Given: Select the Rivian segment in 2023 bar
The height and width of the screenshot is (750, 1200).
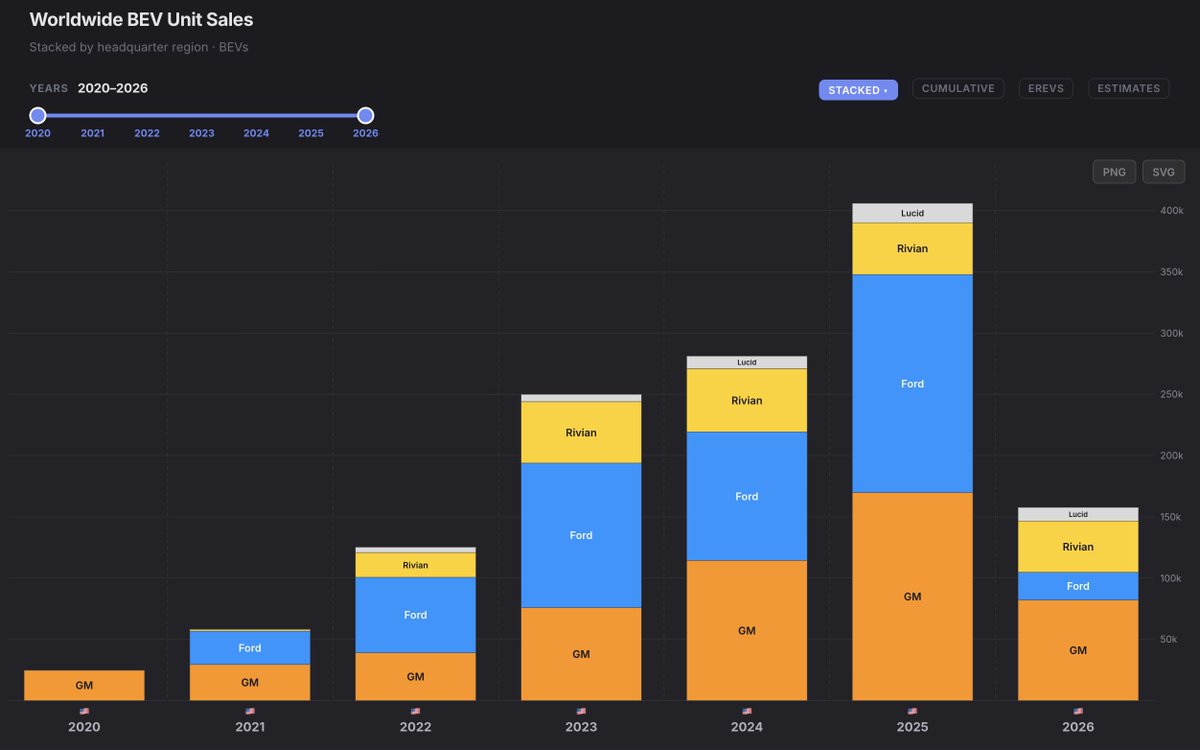Looking at the screenshot, I should 581,432.
